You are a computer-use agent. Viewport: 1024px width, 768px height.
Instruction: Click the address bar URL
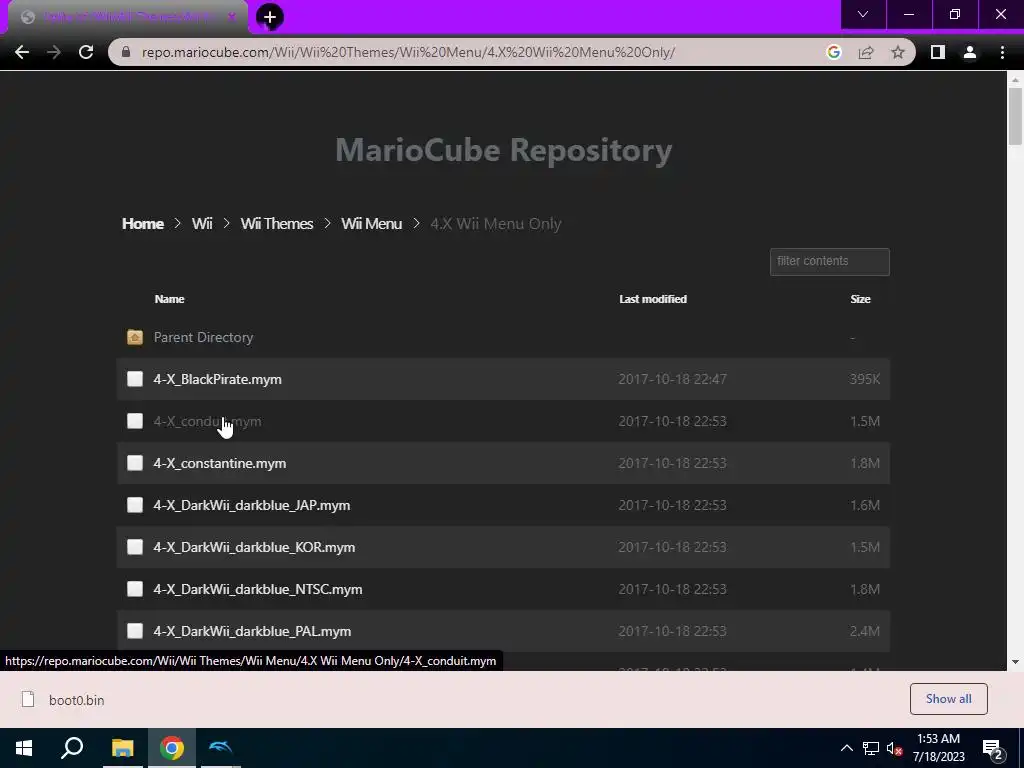click(408, 52)
